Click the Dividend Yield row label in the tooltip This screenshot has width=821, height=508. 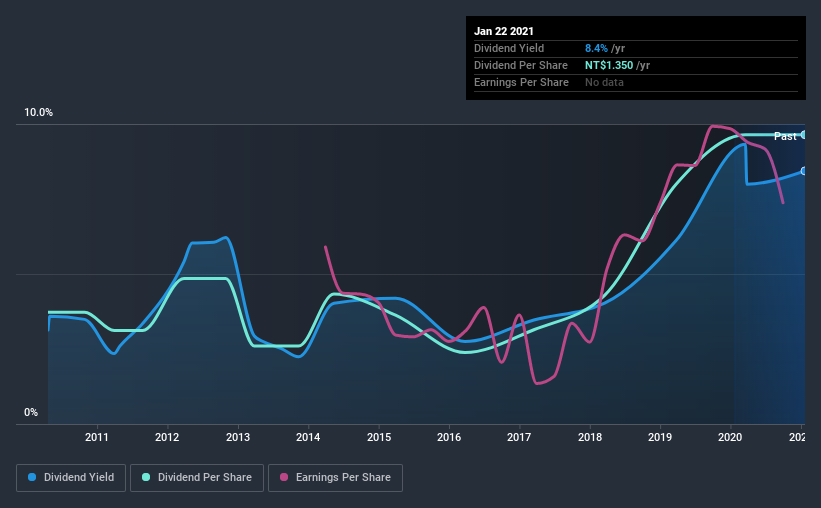point(509,49)
